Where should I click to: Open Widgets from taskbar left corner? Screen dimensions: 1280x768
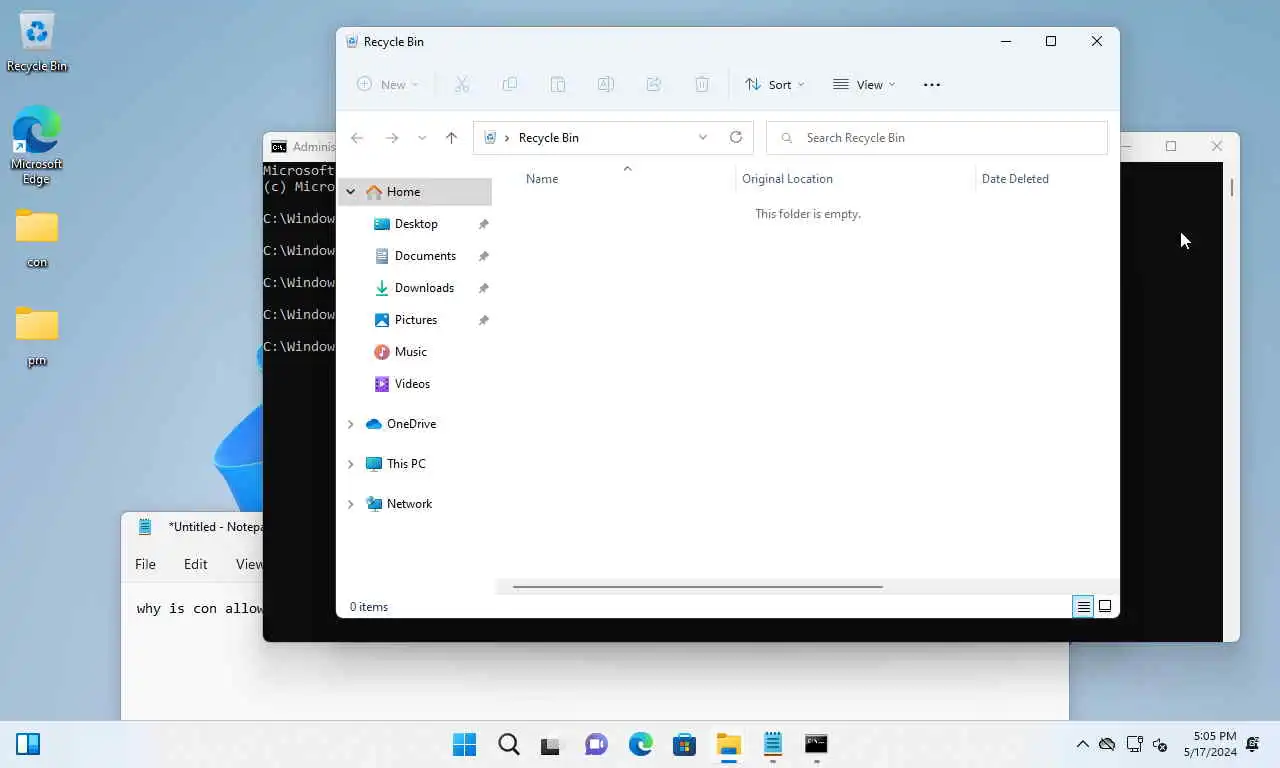point(28,744)
